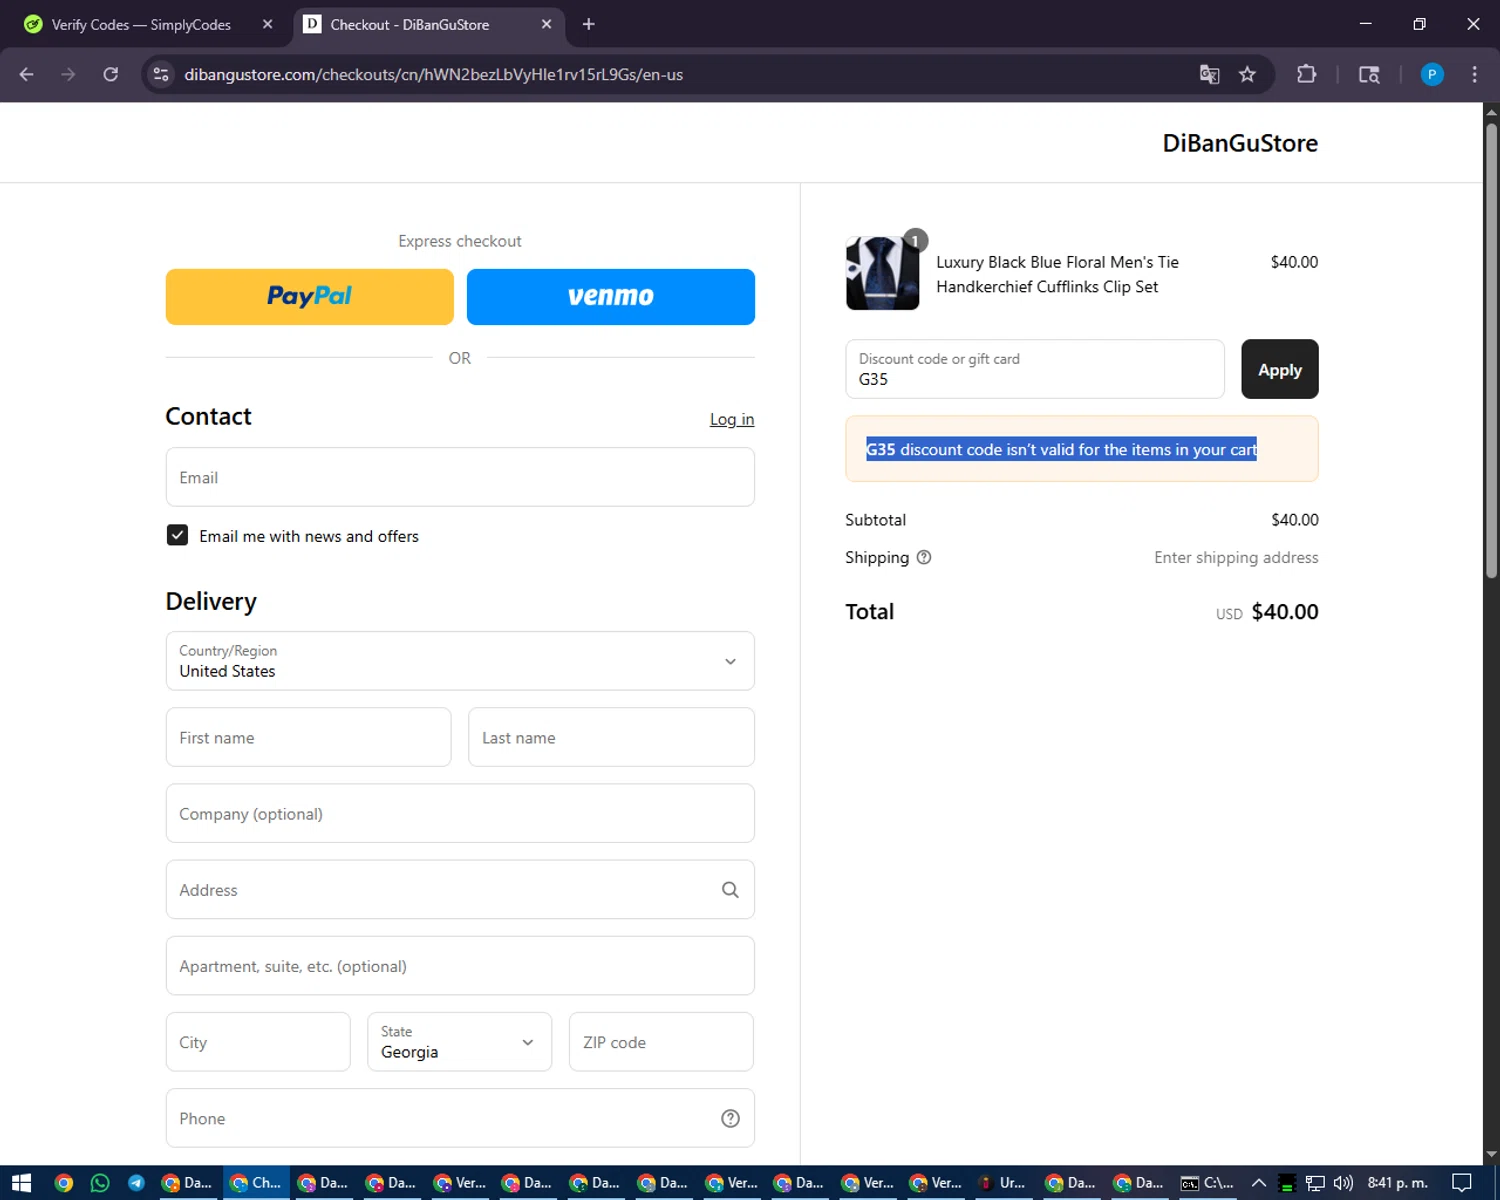Click the tie set product thumbnail
Viewport: 1500px width, 1200px height.
(883, 273)
